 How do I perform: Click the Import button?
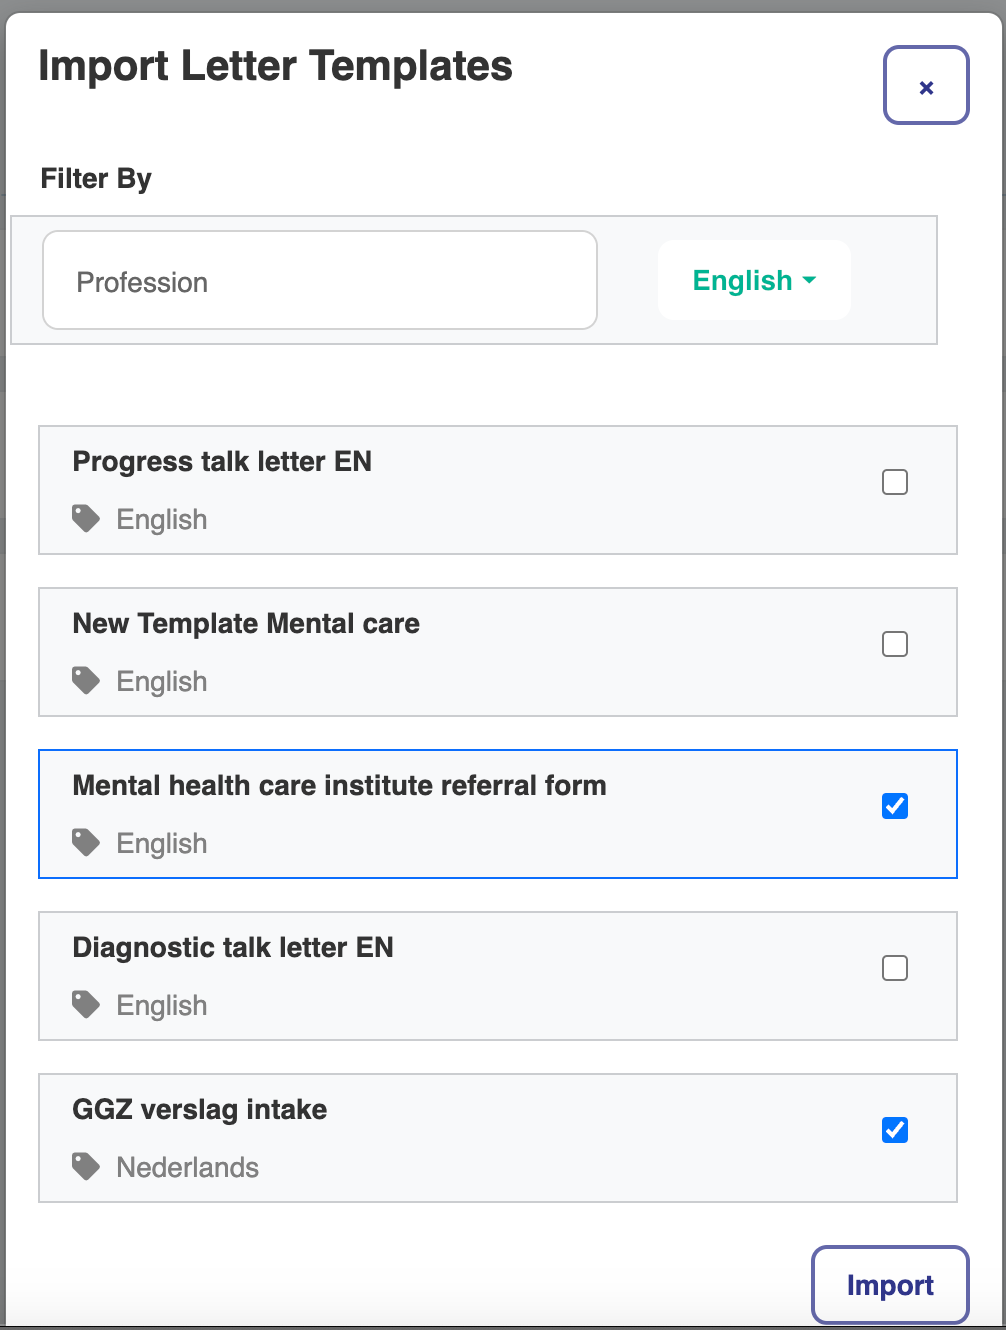coord(890,1285)
